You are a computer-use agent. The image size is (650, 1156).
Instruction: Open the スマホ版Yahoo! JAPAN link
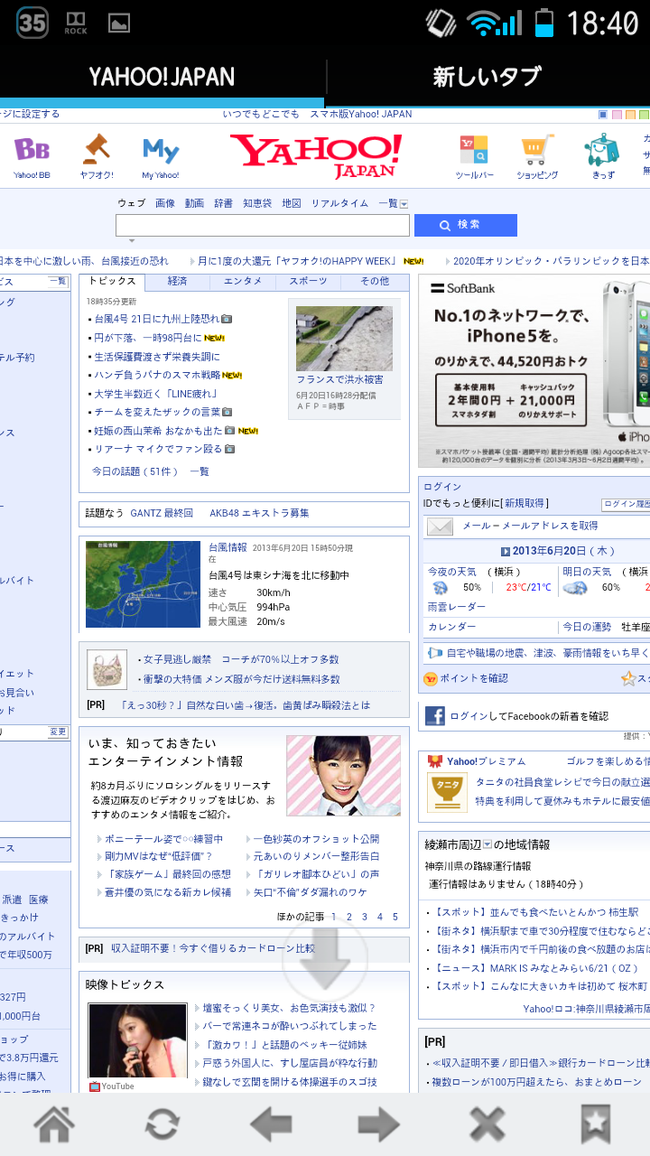tap(360, 114)
